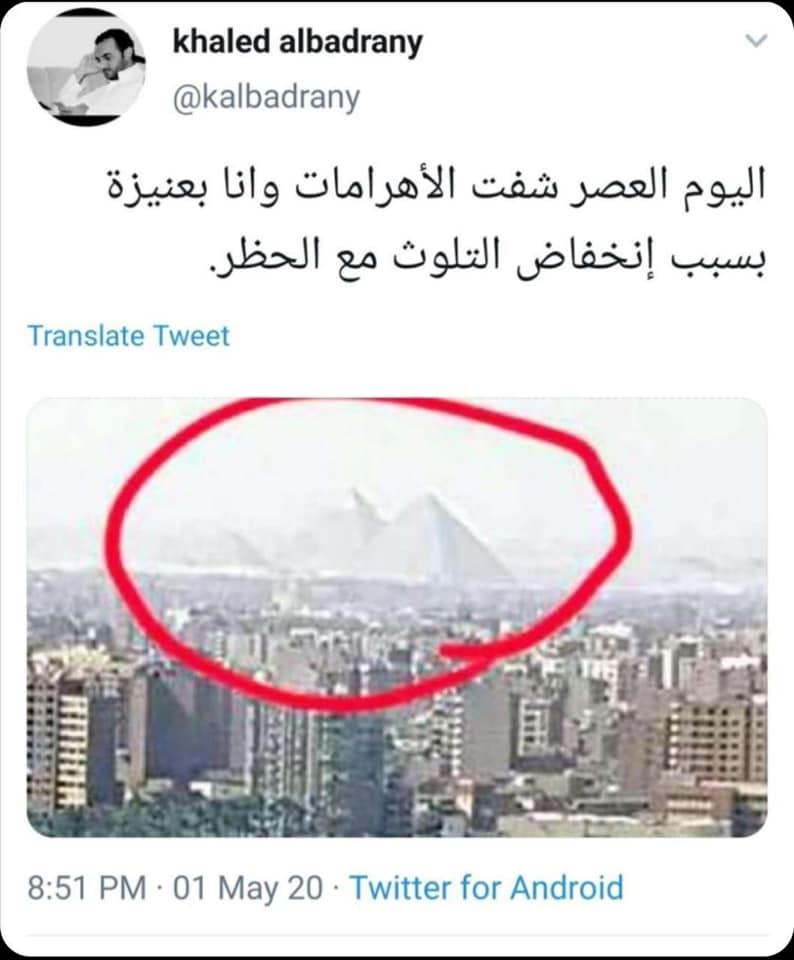Click the 01 May 20 date
This screenshot has width=794, height=960.
coord(248,888)
